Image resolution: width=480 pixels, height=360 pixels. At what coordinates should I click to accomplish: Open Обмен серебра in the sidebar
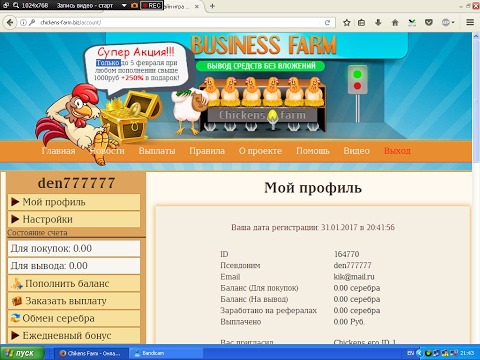coord(74,318)
